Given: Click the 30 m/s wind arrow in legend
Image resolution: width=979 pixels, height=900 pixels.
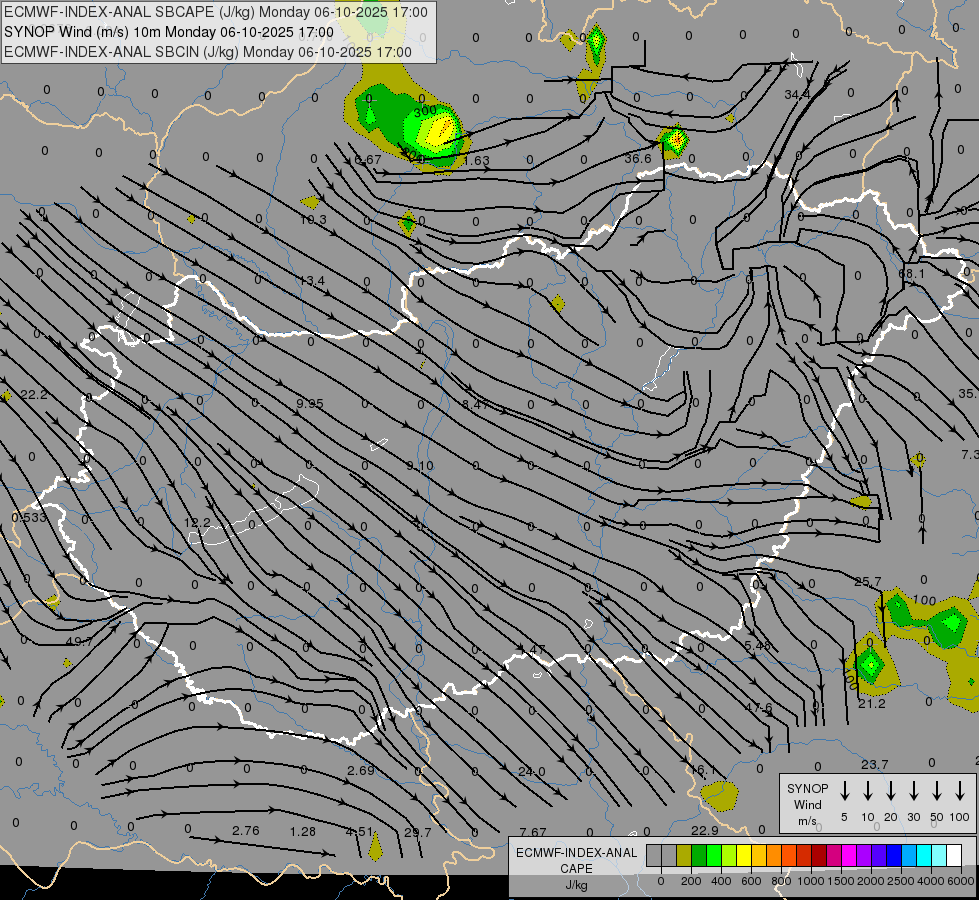Looking at the screenshot, I should [913, 791].
